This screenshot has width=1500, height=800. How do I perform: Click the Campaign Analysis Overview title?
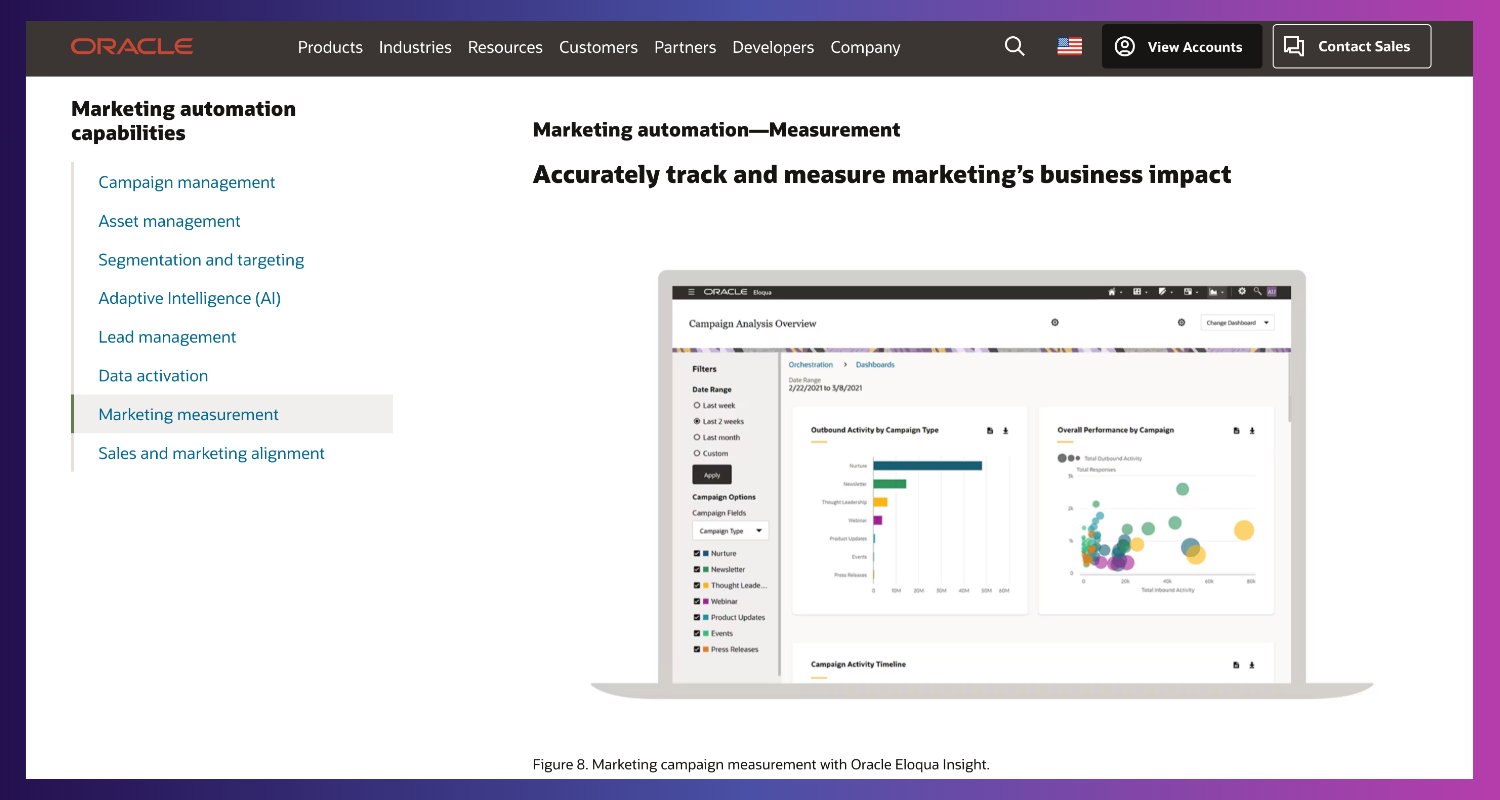click(x=753, y=323)
